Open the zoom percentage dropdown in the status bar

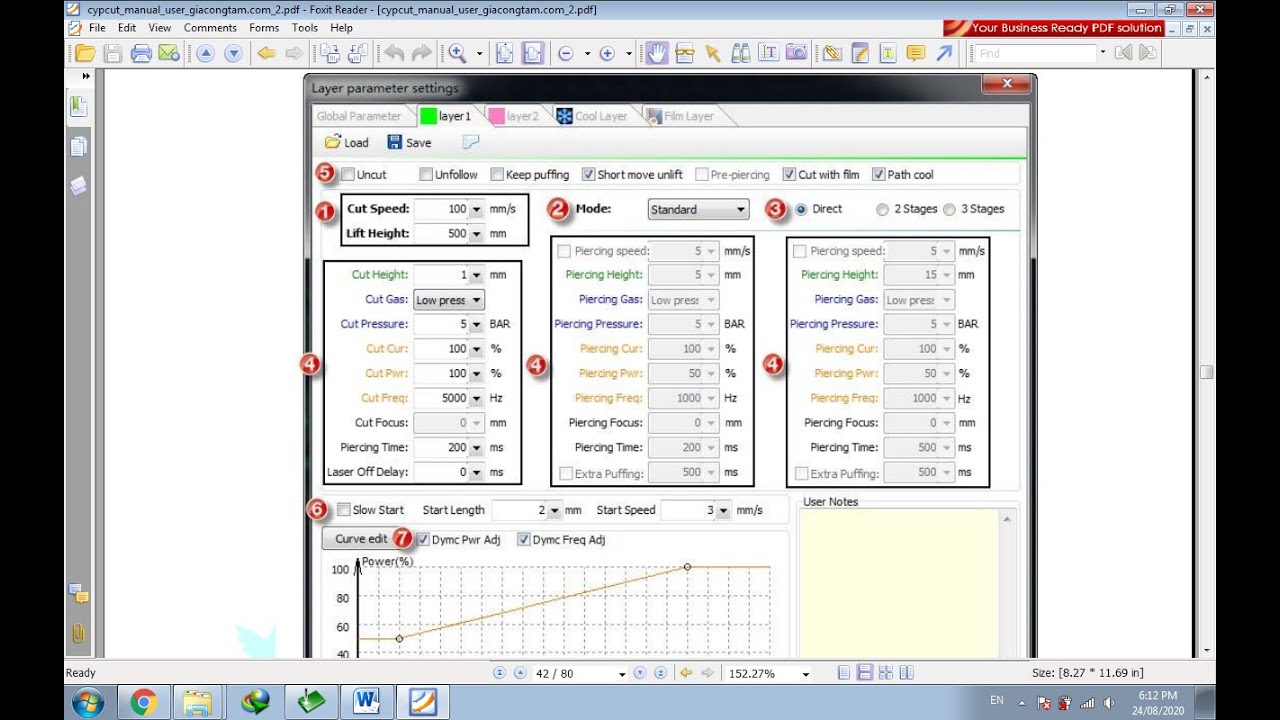click(x=805, y=674)
